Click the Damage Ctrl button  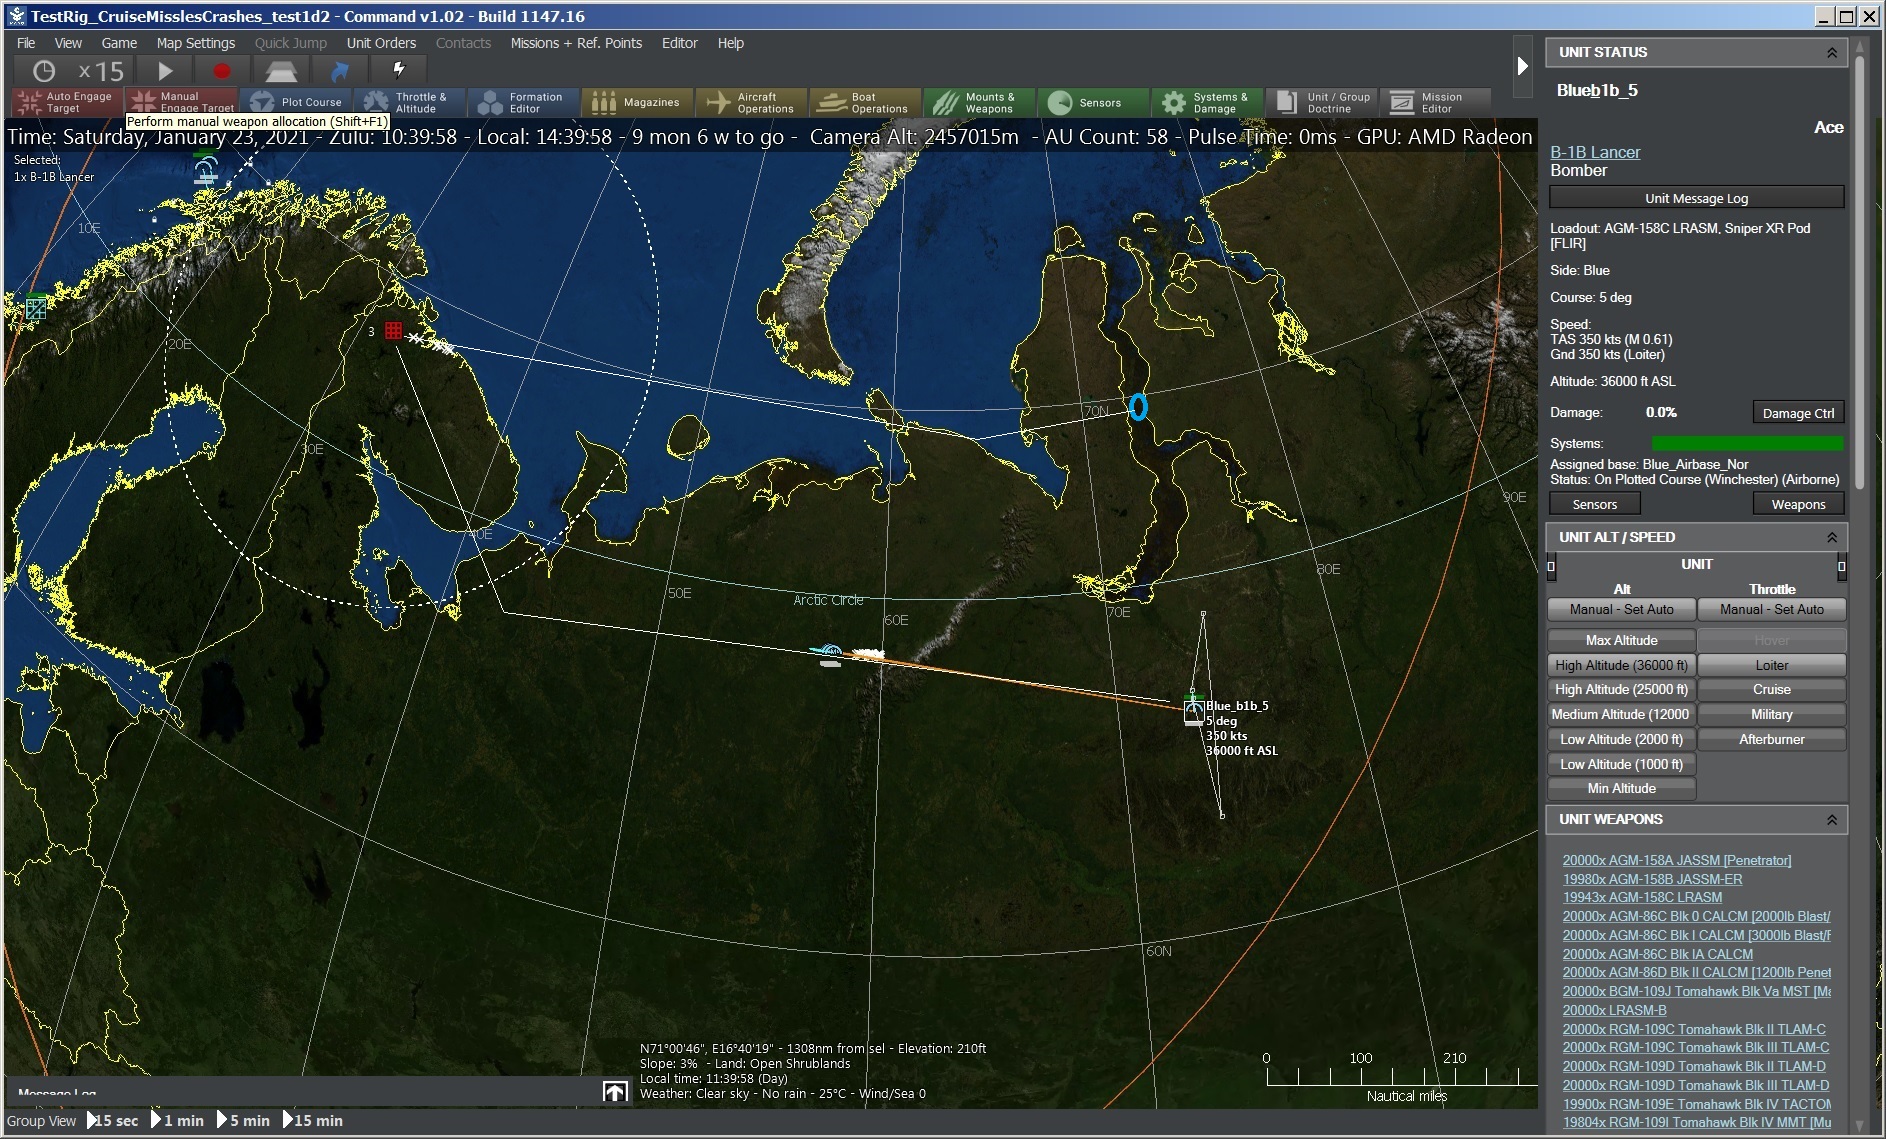coord(1797,413)
